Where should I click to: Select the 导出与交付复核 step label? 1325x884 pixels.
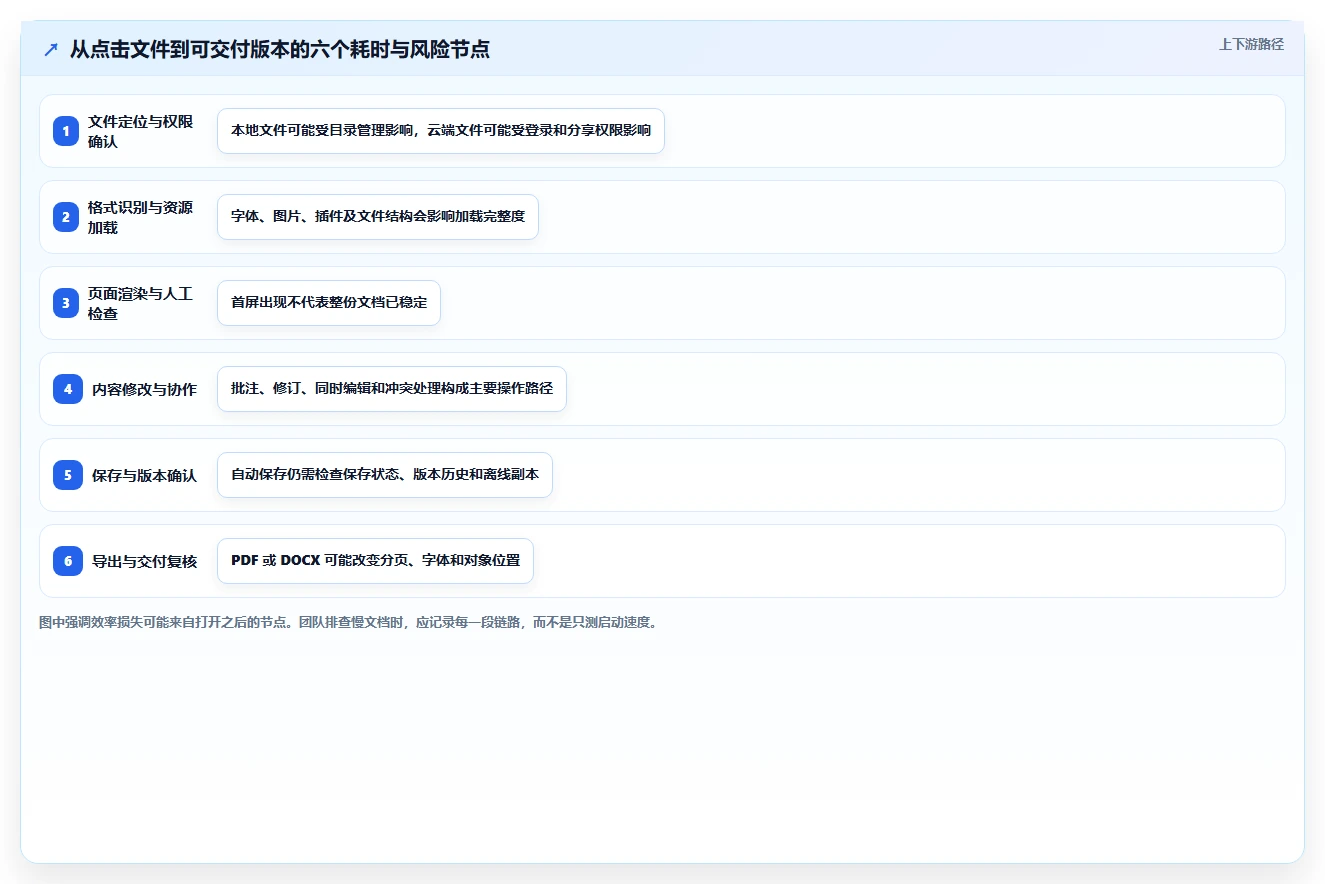point(144,561)
